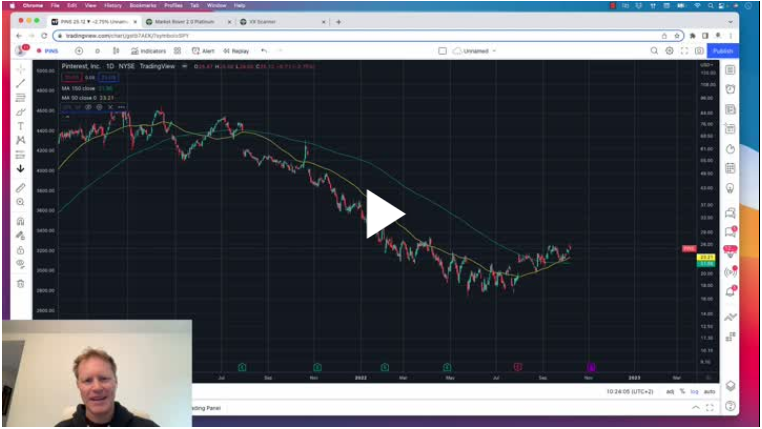This screenshot has width=762, height=429.
Task: Open the layout setup square icon
Action: coord(442,51)
